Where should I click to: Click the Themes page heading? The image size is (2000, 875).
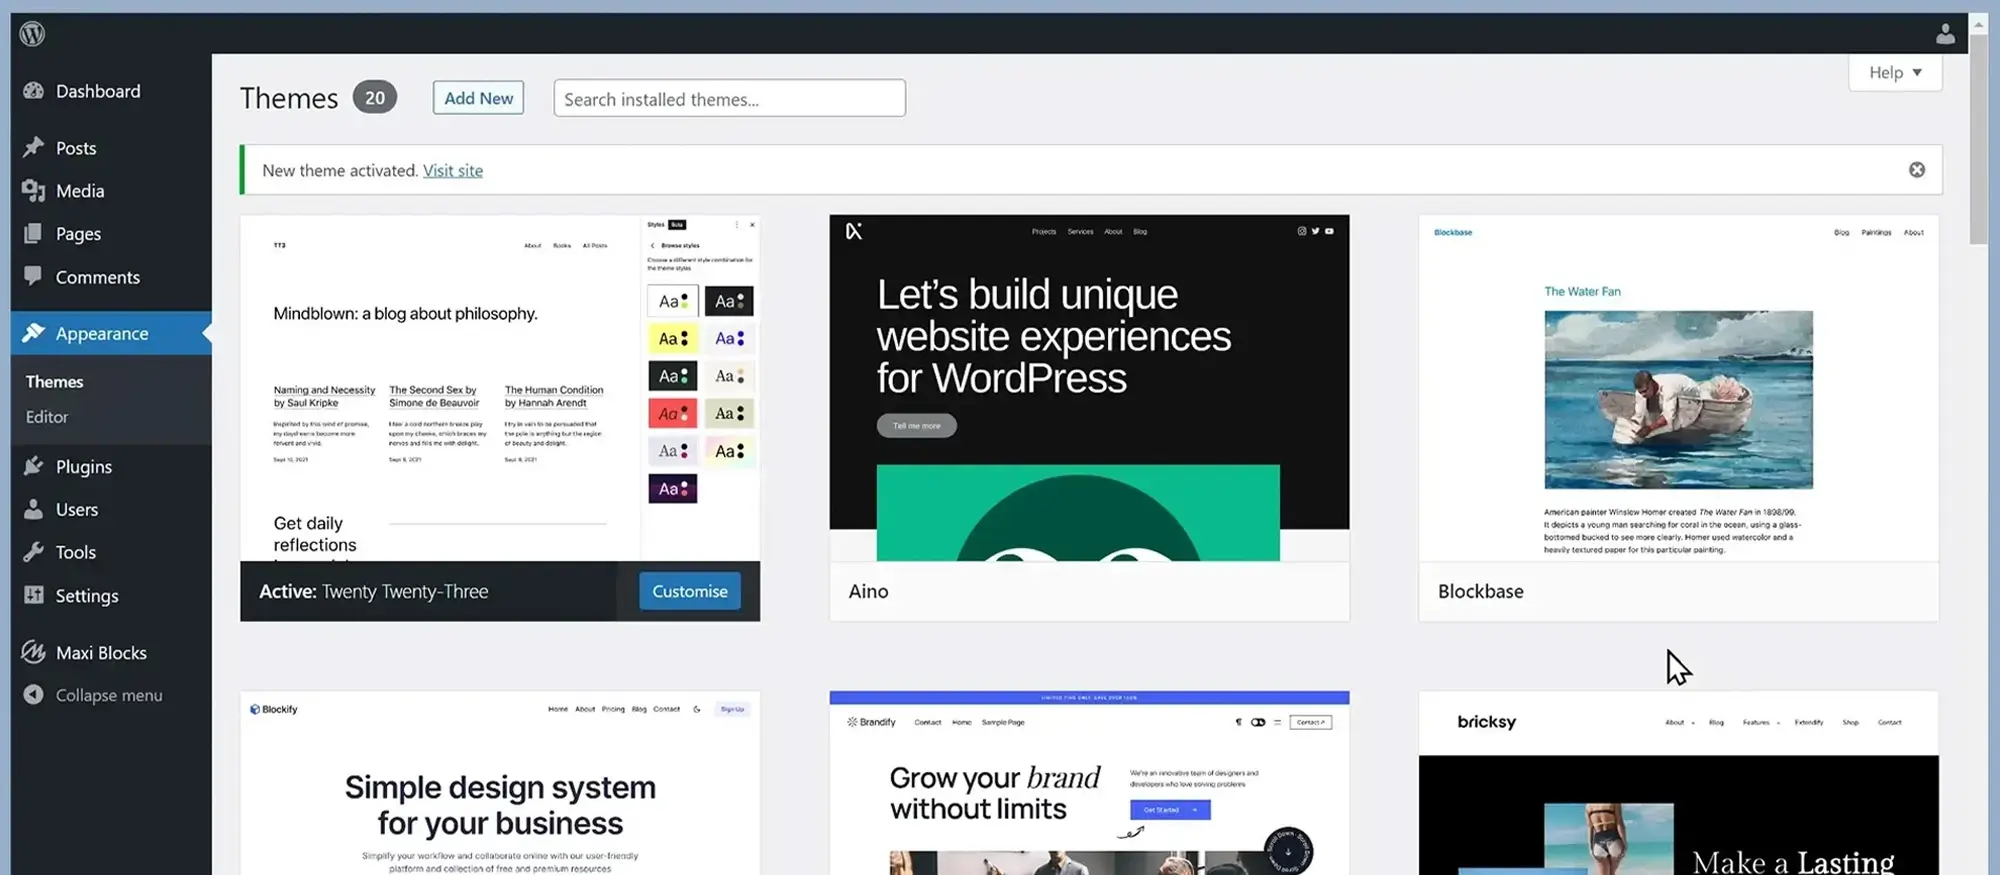click(289, 98)
